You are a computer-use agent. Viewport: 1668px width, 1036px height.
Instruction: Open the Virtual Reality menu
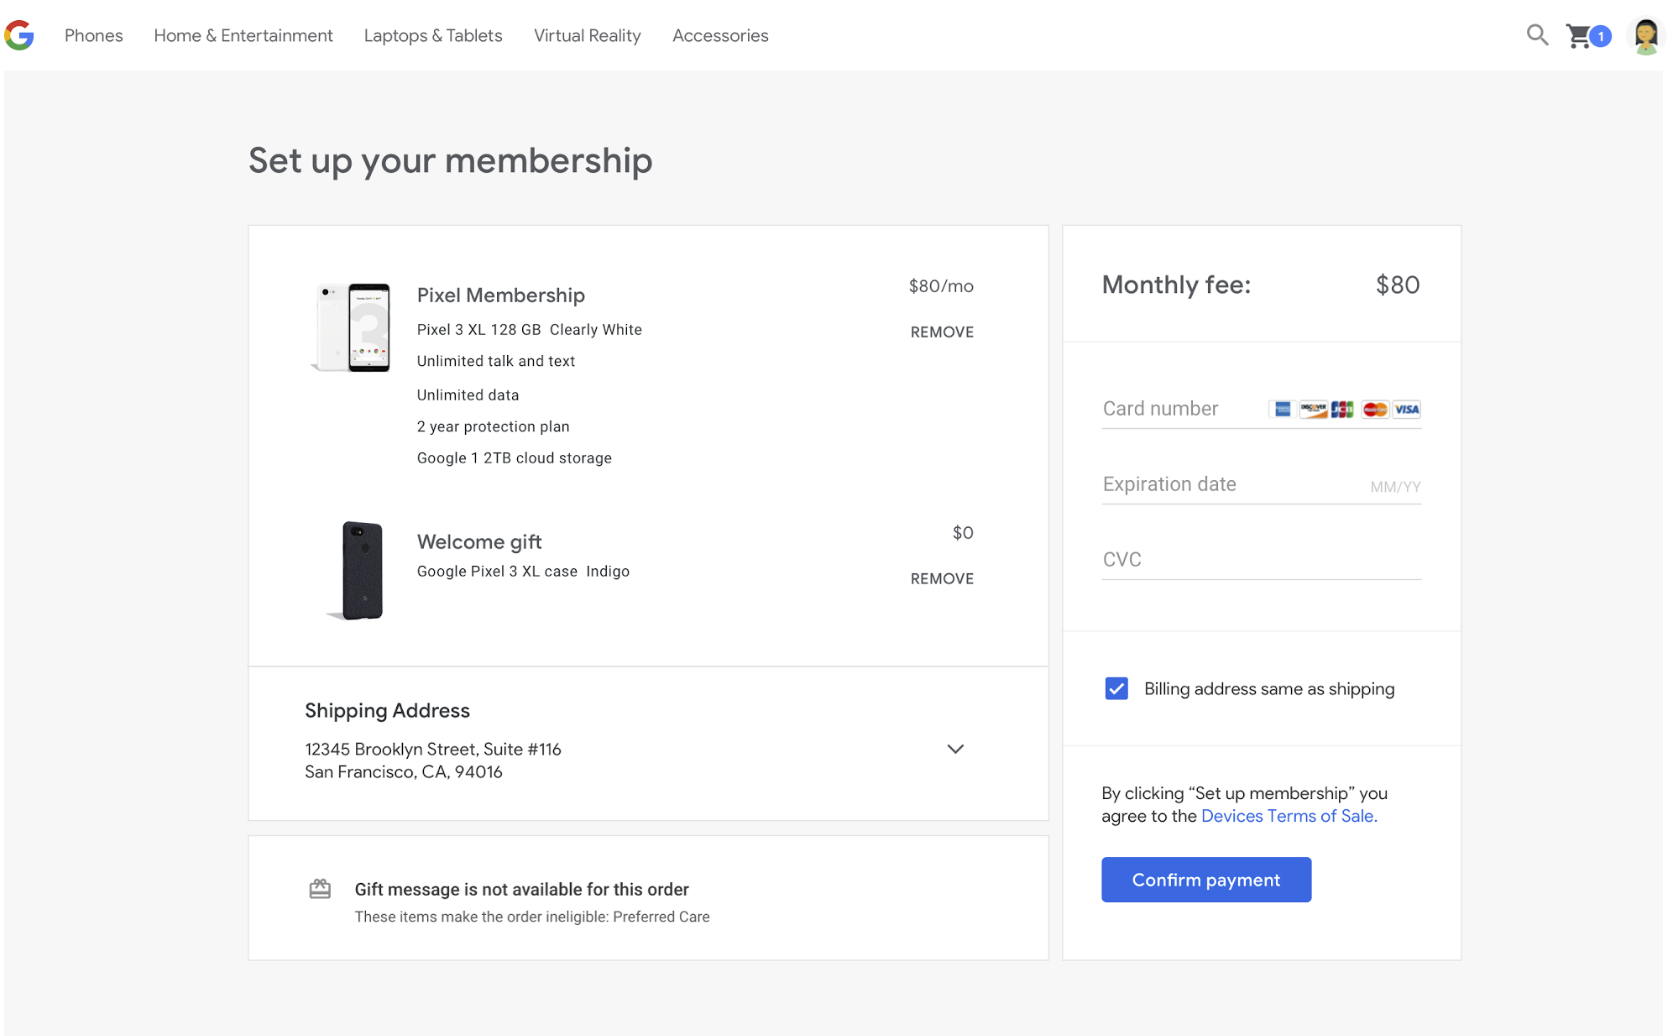tap(587, 36)
